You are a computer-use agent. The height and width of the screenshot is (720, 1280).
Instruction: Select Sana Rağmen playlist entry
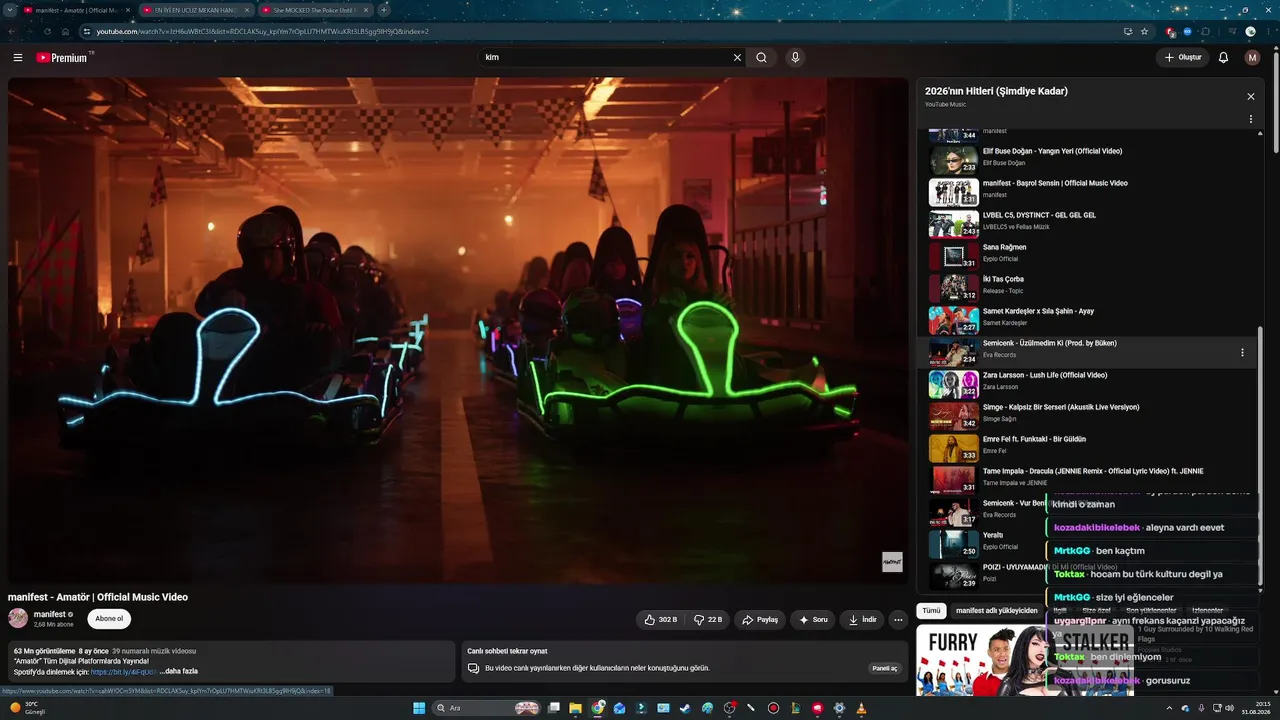pyautogui.click(x=1086, y=256)
